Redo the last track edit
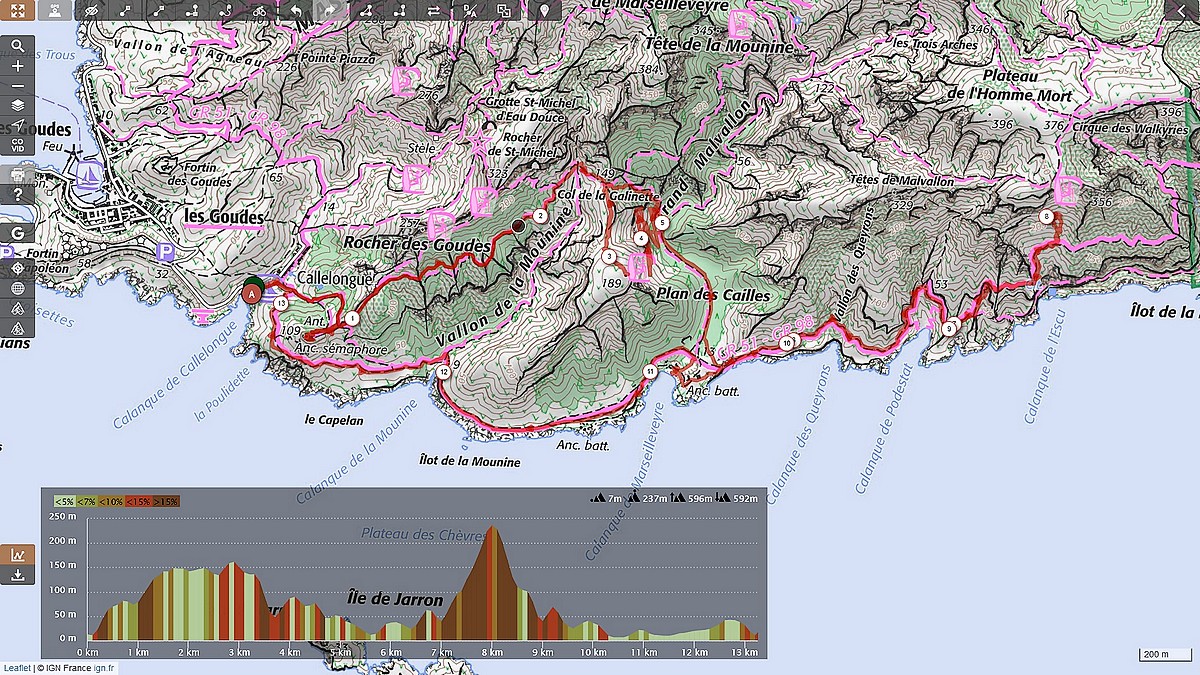This screenshot has width=1200, height=675. click(329, 11)
